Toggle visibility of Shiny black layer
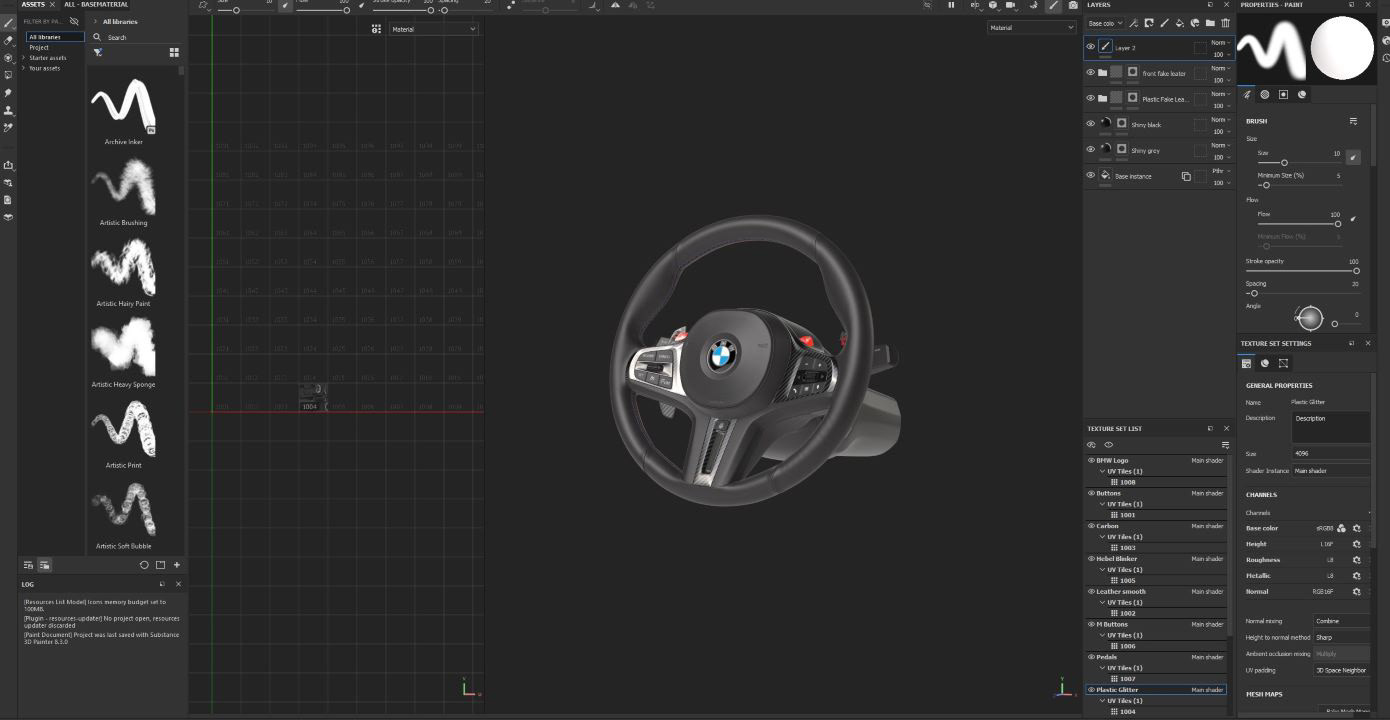 (x=1090, y=124)
